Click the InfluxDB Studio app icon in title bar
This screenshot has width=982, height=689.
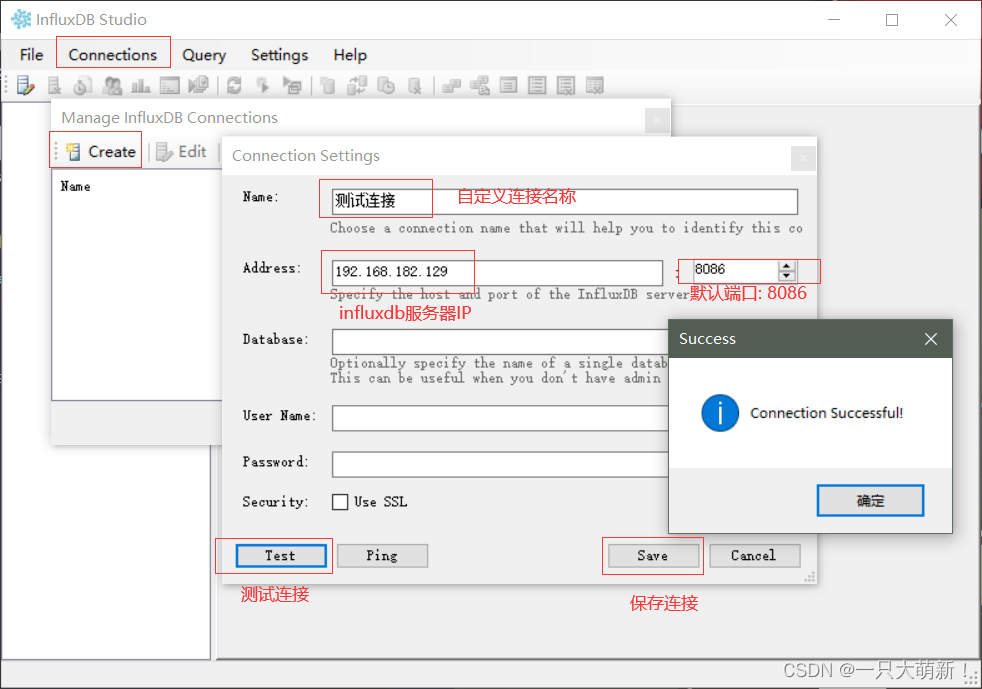pos(21,19)
